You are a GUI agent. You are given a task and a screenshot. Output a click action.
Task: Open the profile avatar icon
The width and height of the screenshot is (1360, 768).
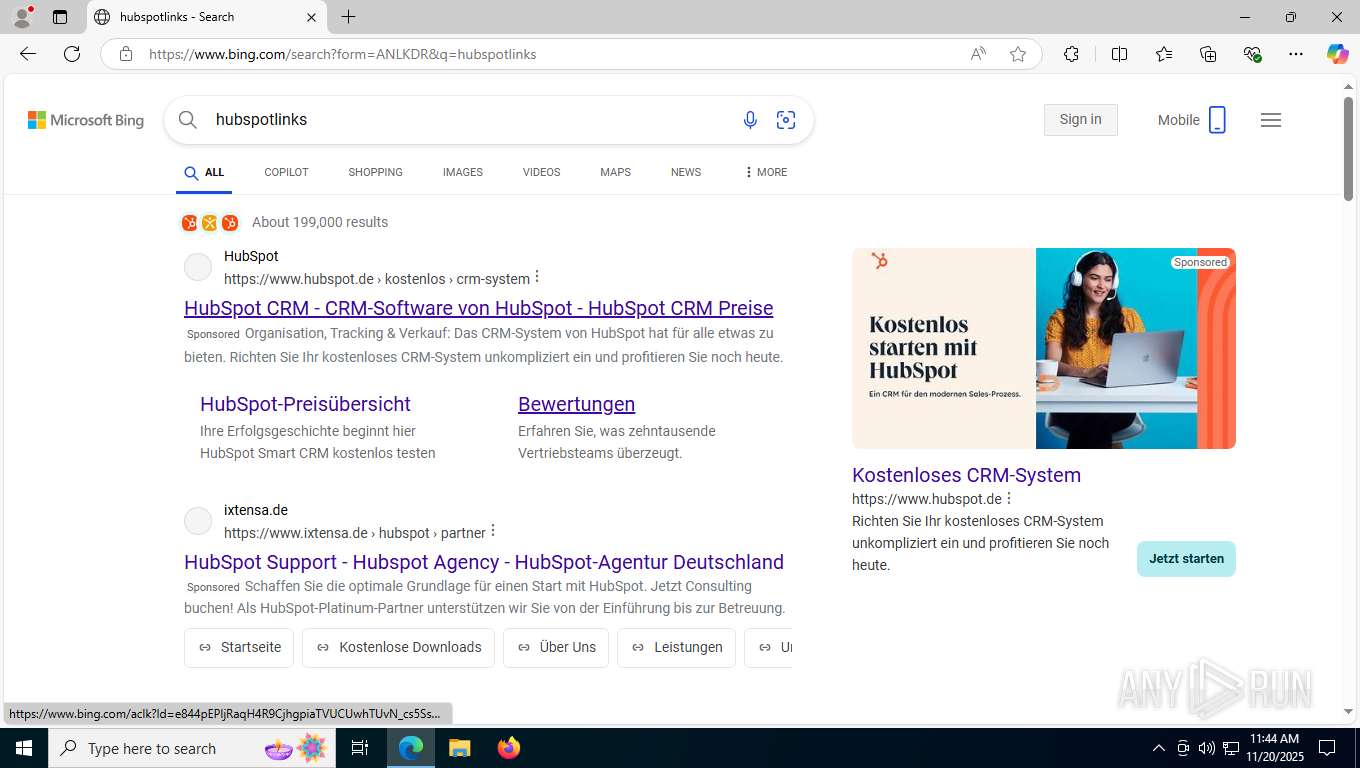[x=22, y=17]
